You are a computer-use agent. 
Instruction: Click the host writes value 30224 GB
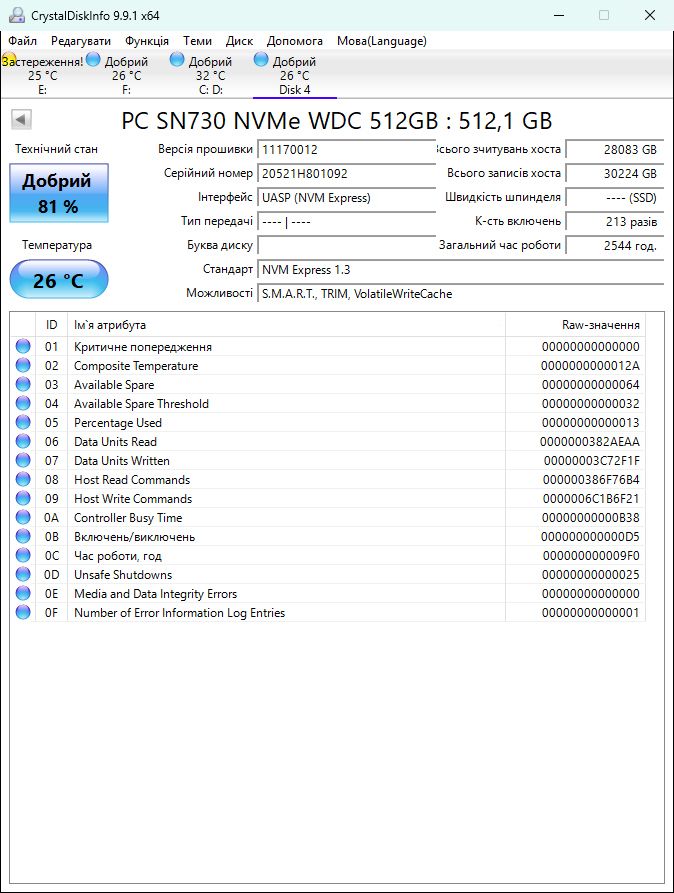(615, 174)
